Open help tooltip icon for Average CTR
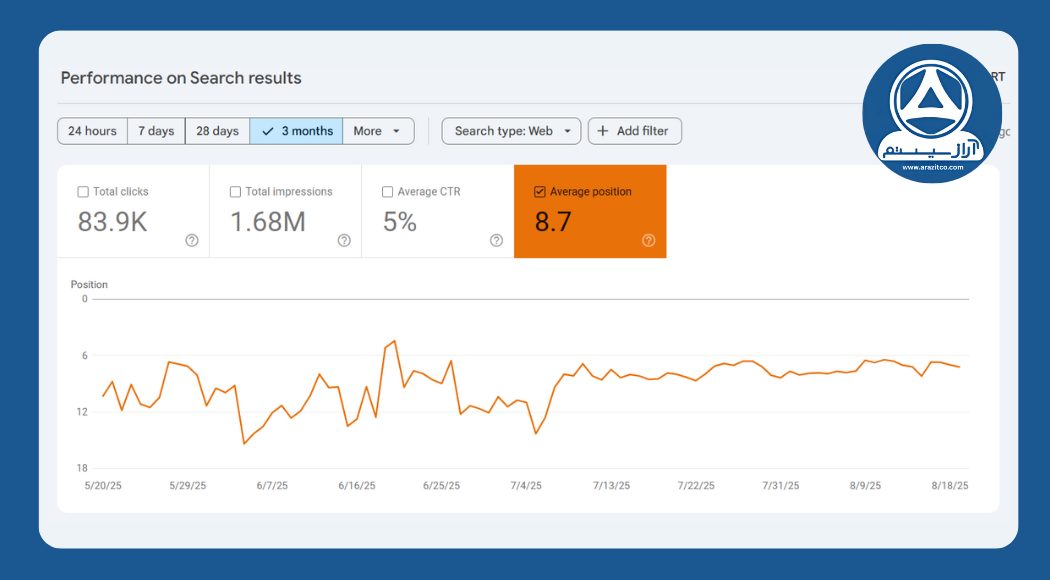This screenshot has width=1050, height=580. pos(496,240)
